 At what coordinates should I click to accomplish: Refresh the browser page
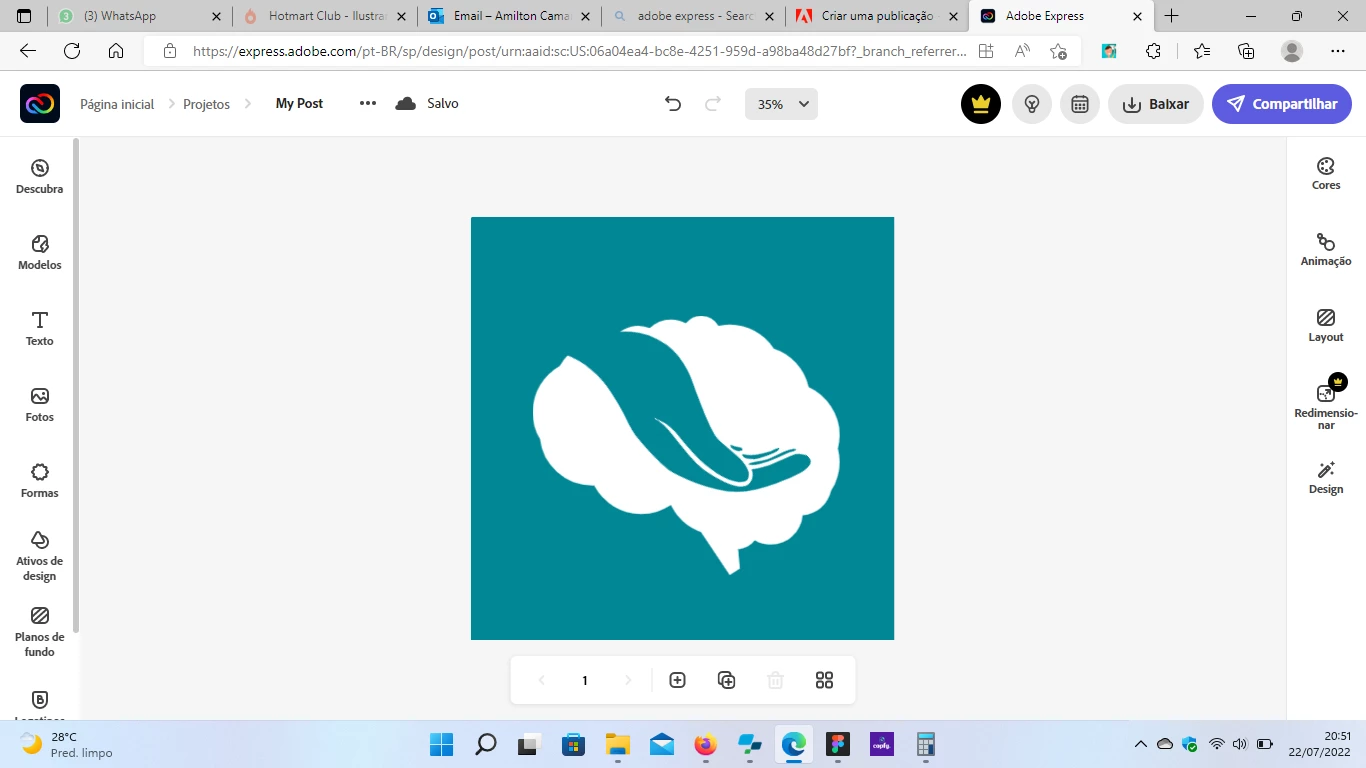(x=72, y=51)
